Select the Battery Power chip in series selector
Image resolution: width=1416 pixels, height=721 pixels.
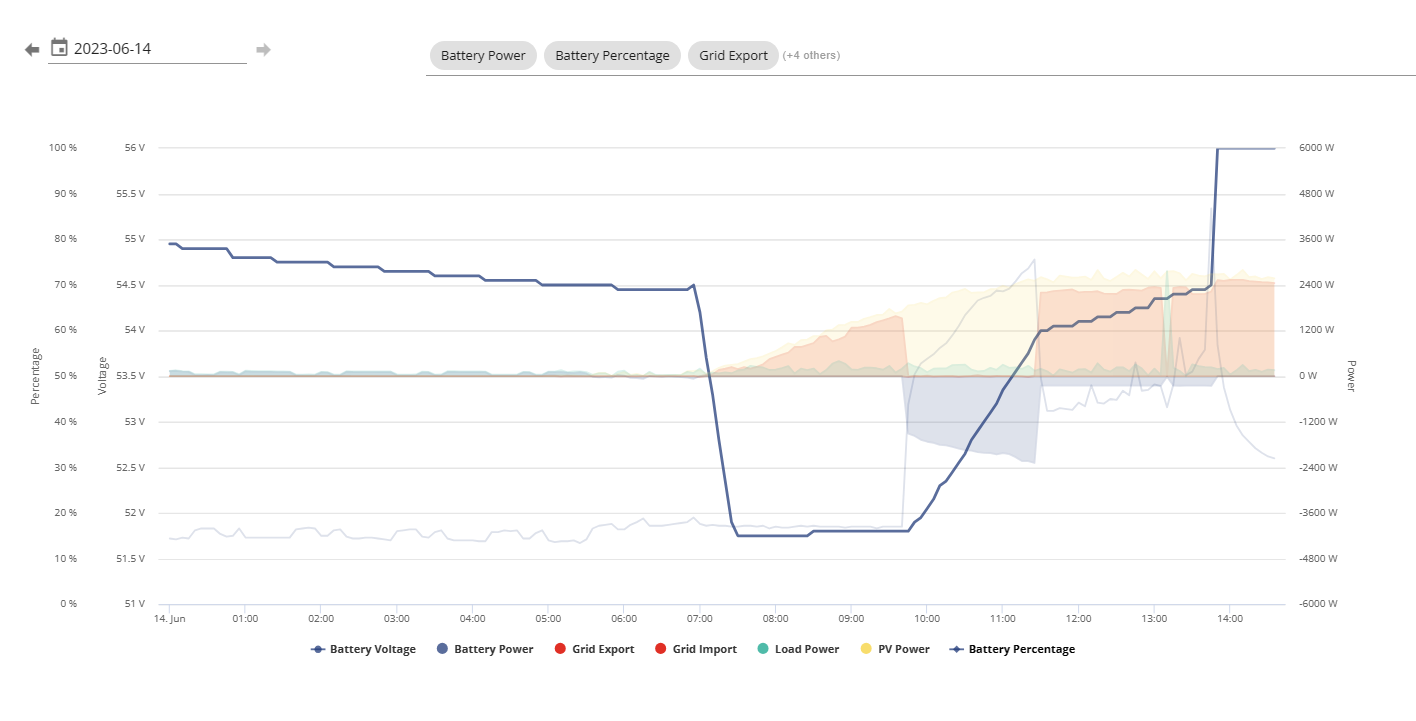tap(483, 56)
